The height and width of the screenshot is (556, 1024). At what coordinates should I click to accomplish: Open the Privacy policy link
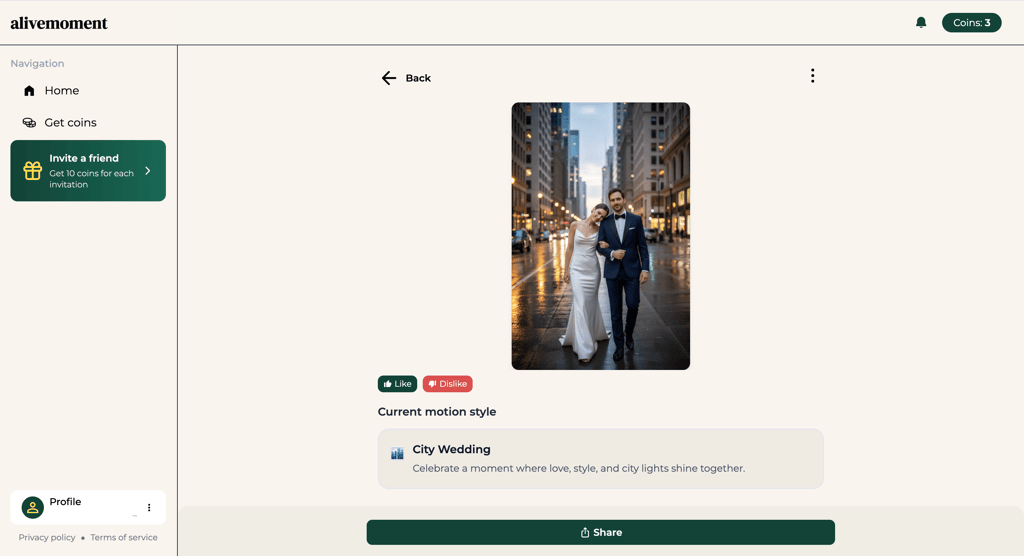point(47,537)
